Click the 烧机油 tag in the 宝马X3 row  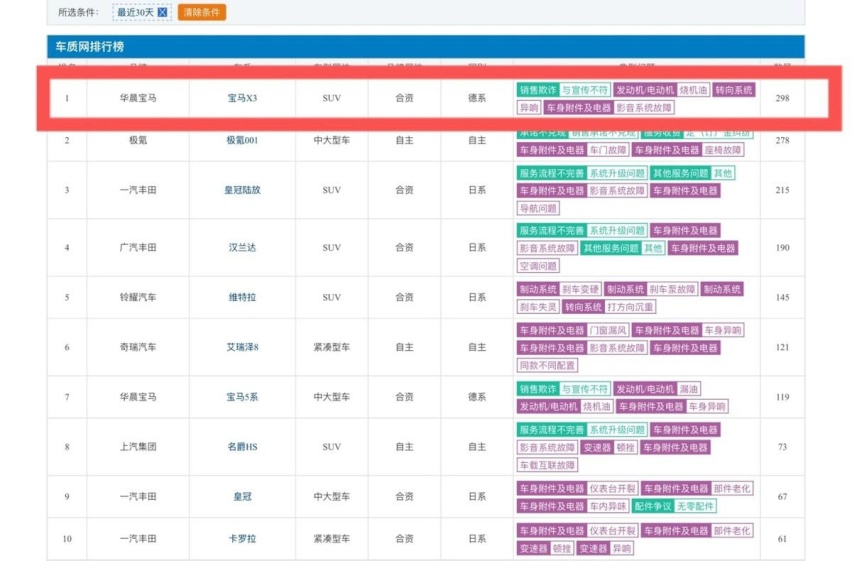pos(693,90)
